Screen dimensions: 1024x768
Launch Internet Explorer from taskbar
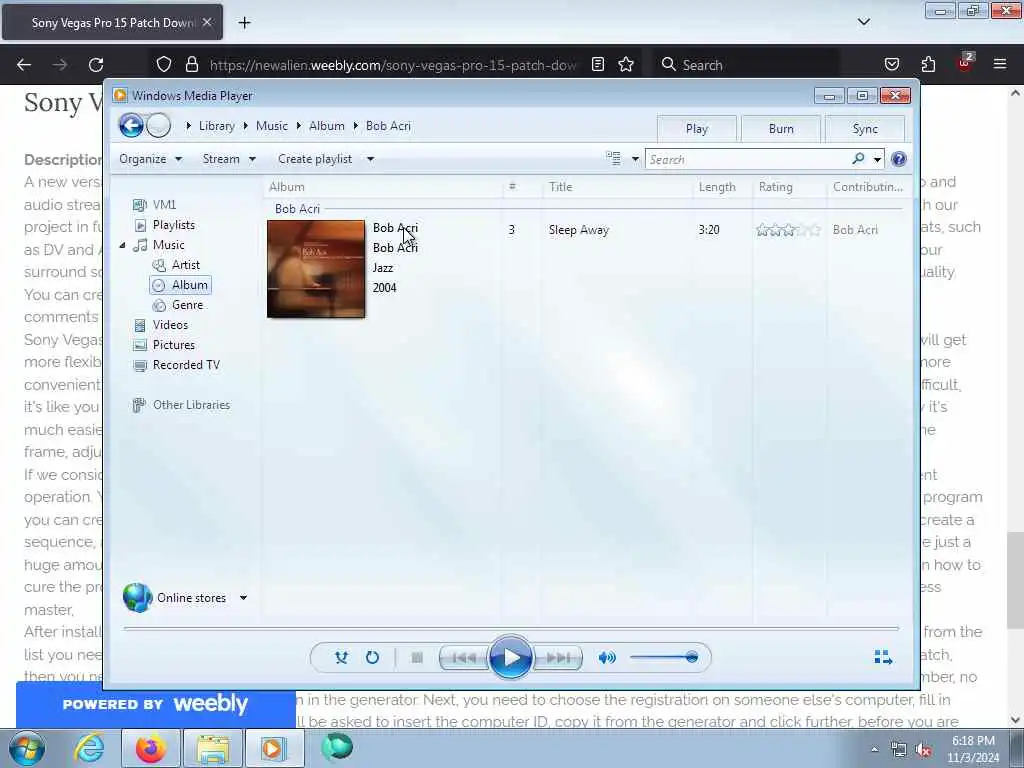pos(89,749)
